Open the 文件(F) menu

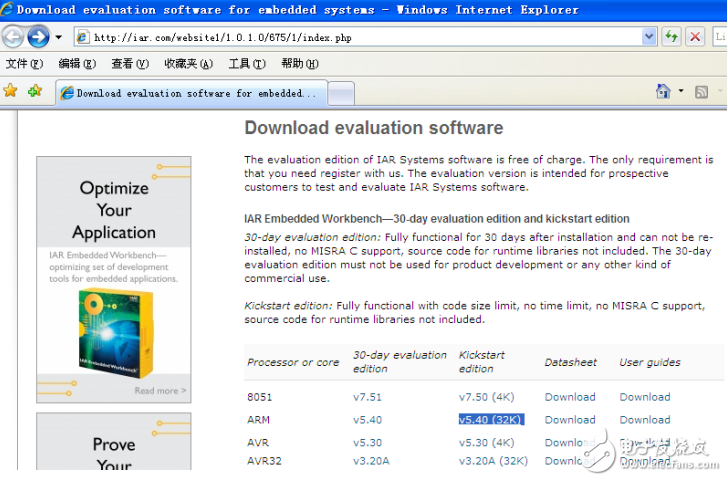coord(24,64)
